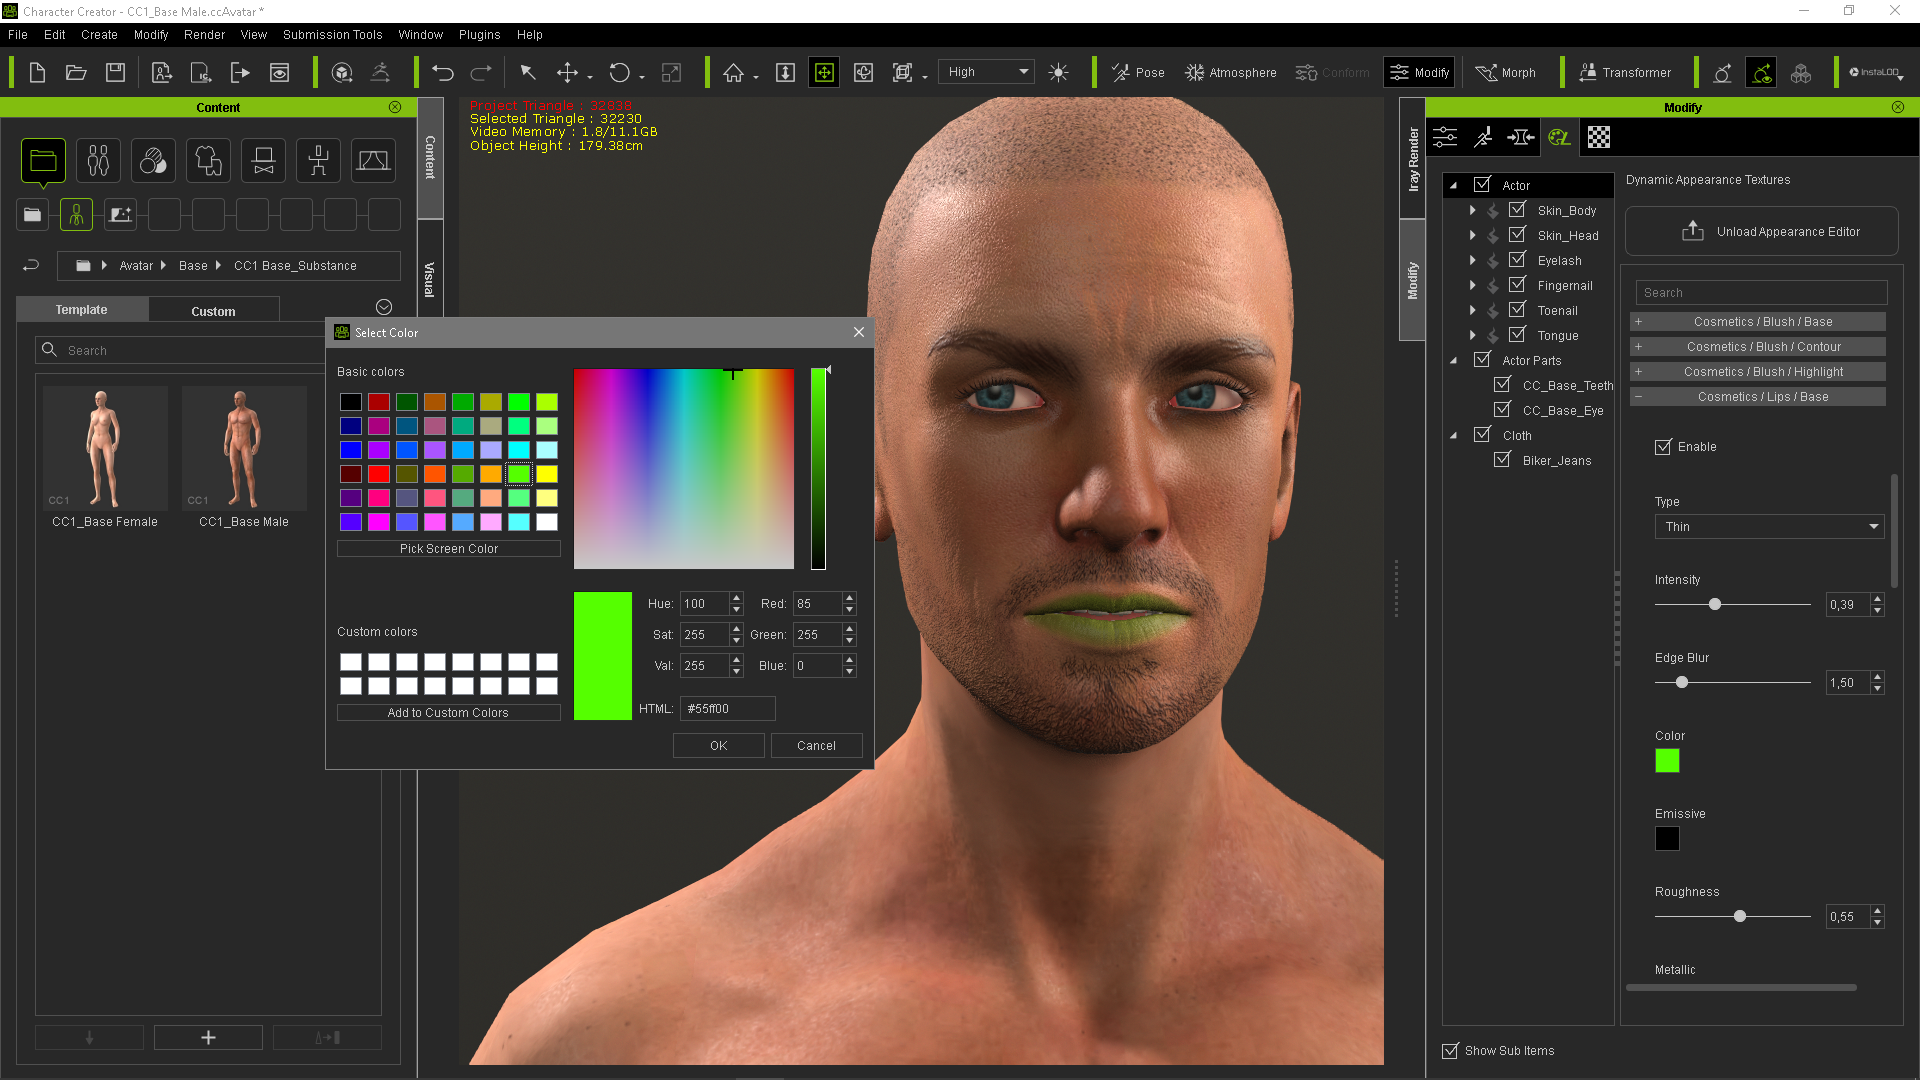1920x1080 pixels.
Task: Click the New Project icon in toolbar
Action: tap(37, 72)
